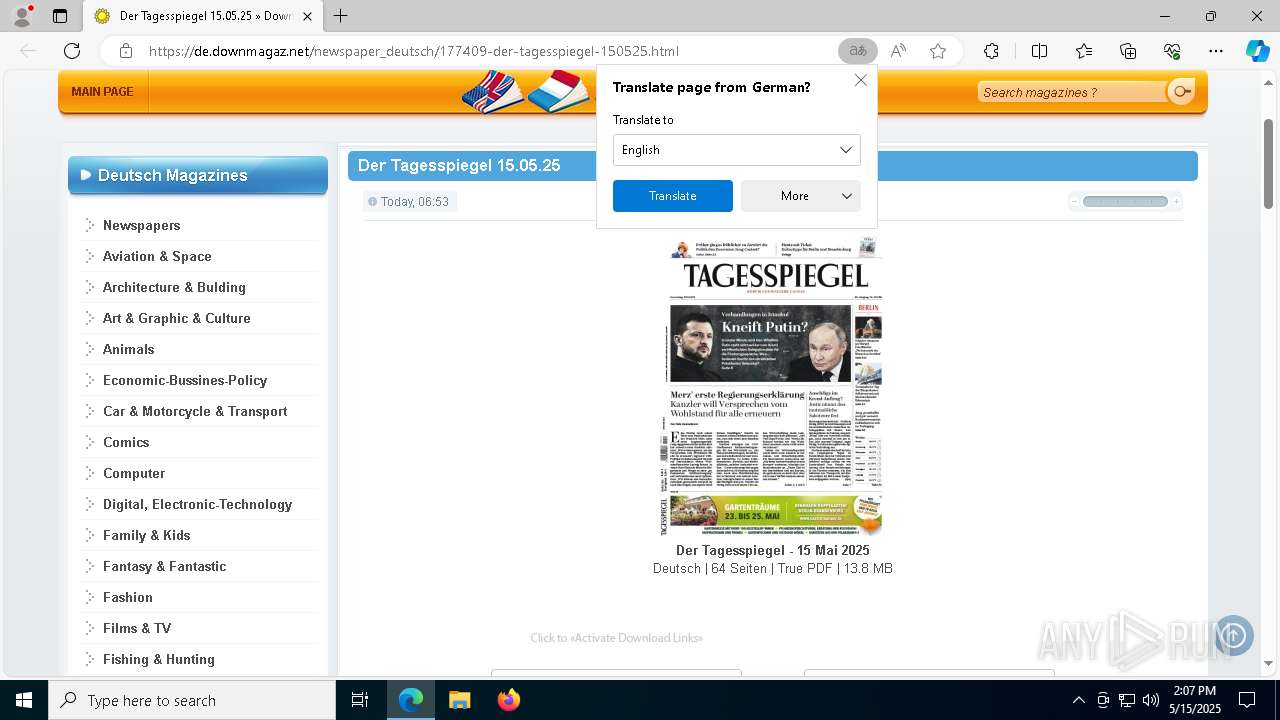
Task: Open Favorites list icon
Action: click(x=1084, y=51)
